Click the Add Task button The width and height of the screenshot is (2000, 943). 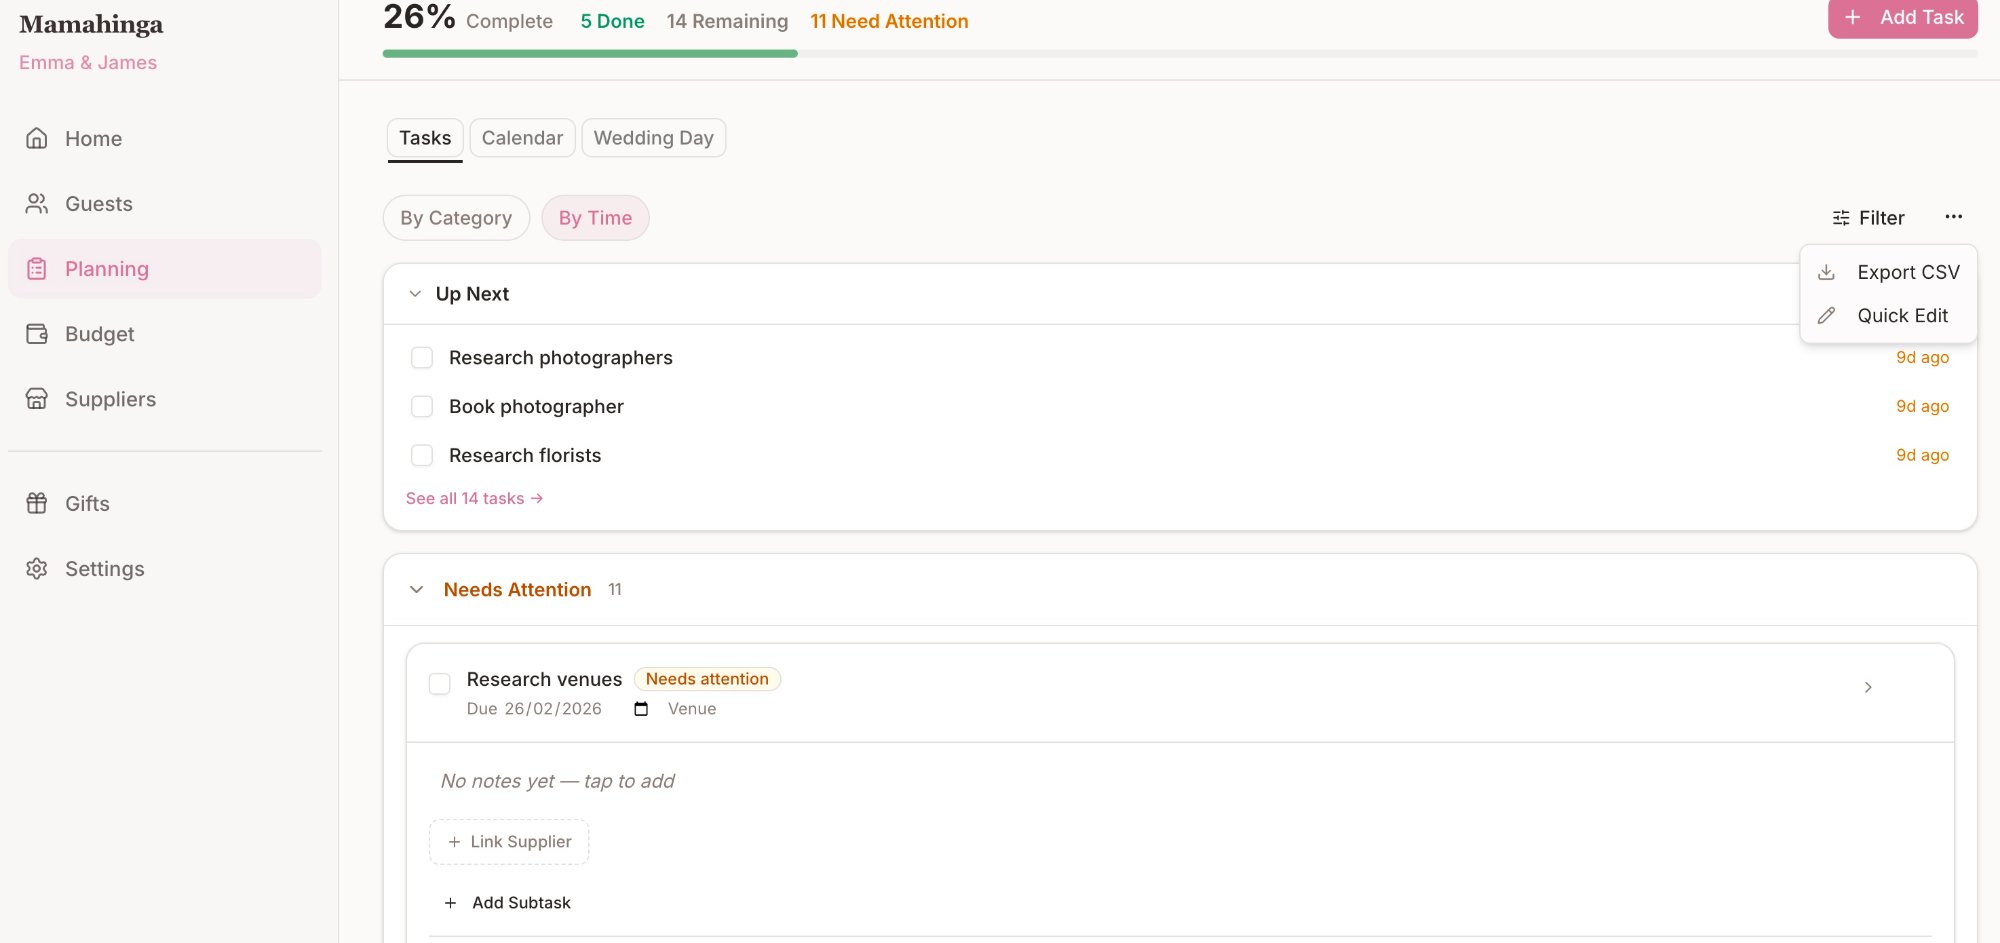coord(1902,17)
